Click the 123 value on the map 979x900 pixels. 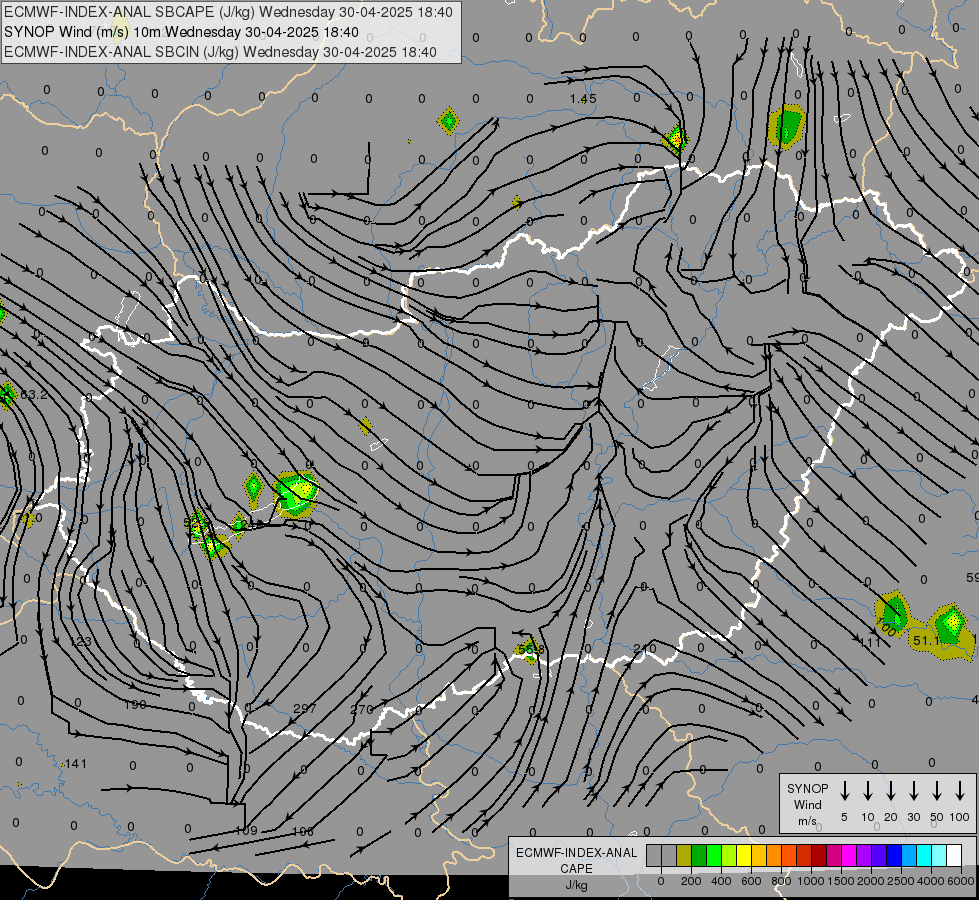pos(80,642)
